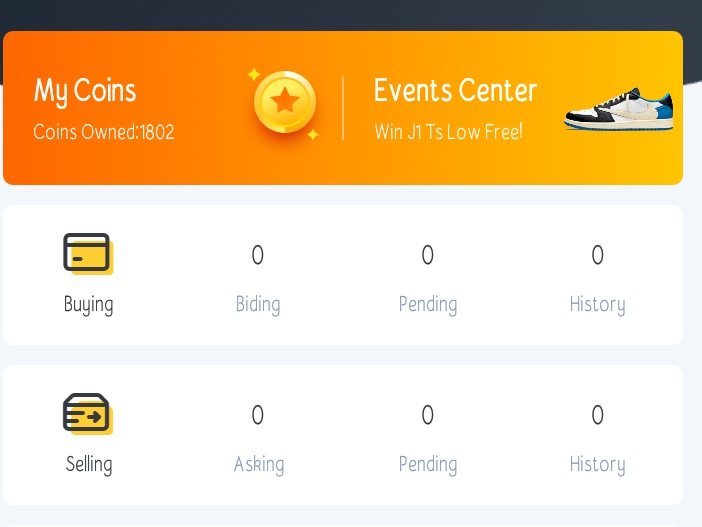View Buying History

(597, 304)
